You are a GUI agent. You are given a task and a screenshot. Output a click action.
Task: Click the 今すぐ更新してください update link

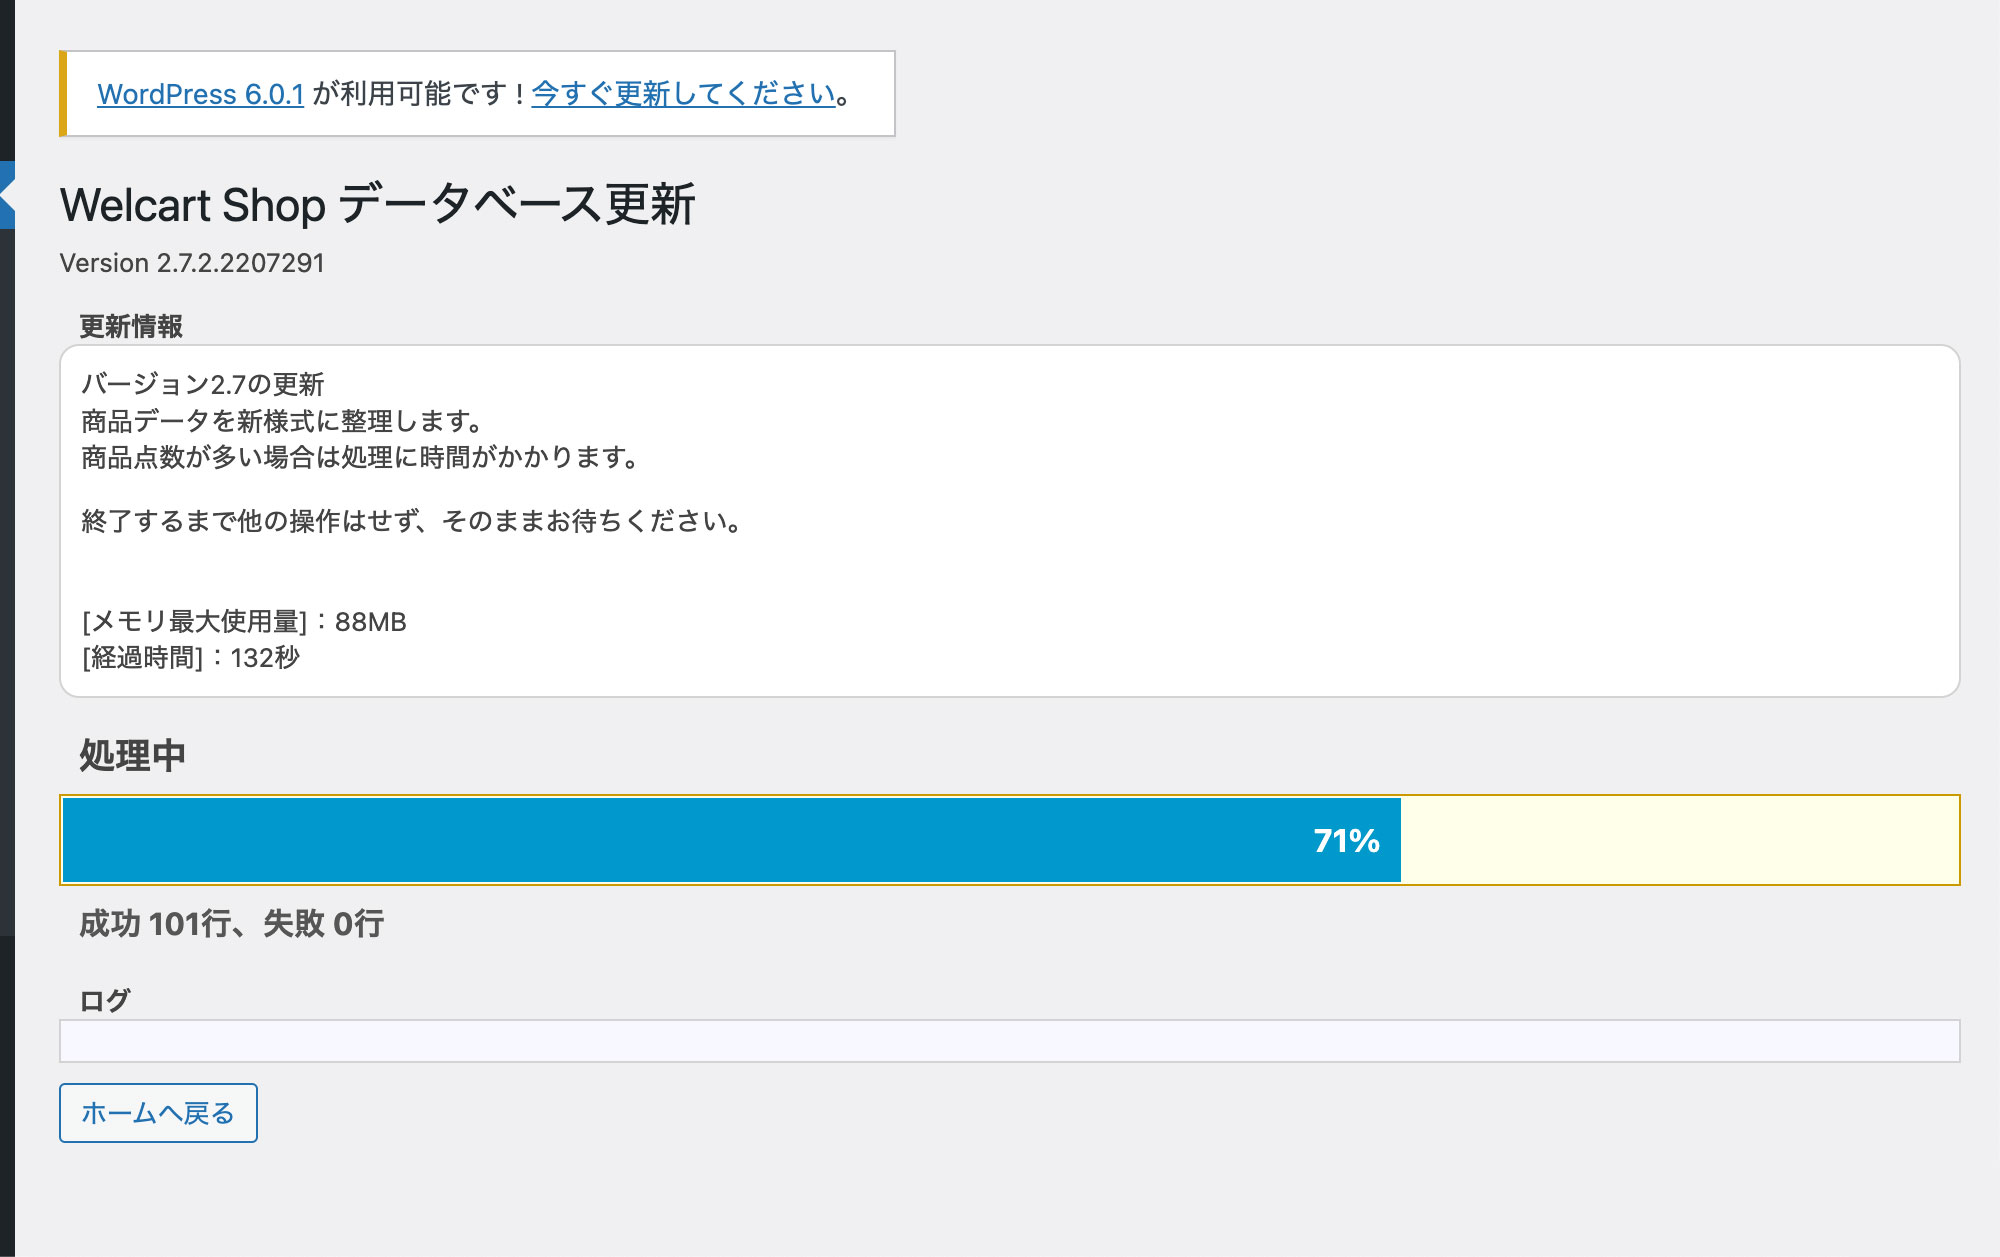[x=683, y=94]
